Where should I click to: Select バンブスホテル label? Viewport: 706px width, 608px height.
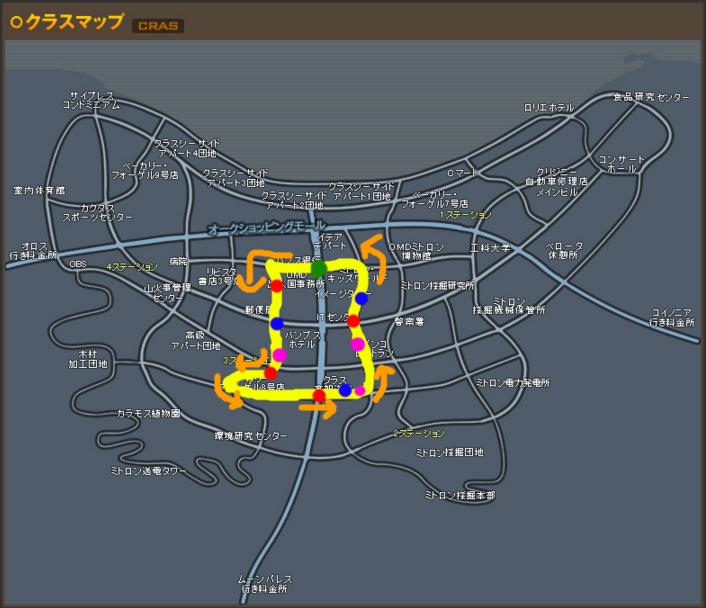(x=302, y=340)
